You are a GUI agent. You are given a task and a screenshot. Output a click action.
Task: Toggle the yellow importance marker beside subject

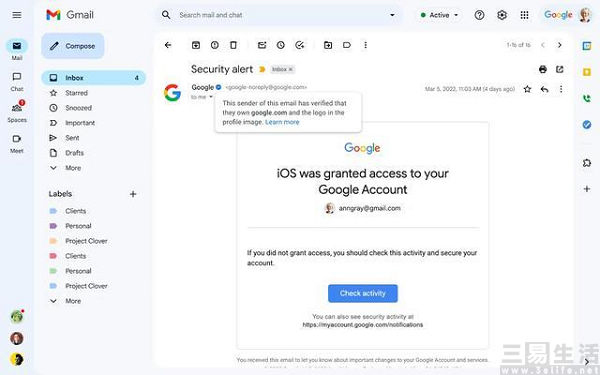tap(262, 69)
